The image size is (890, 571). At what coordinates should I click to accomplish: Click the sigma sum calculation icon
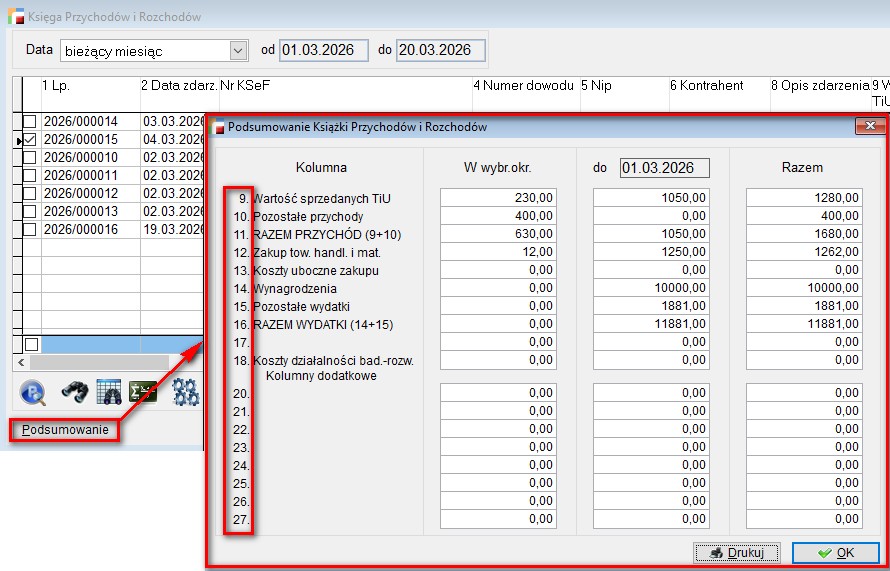click(143, 392)
